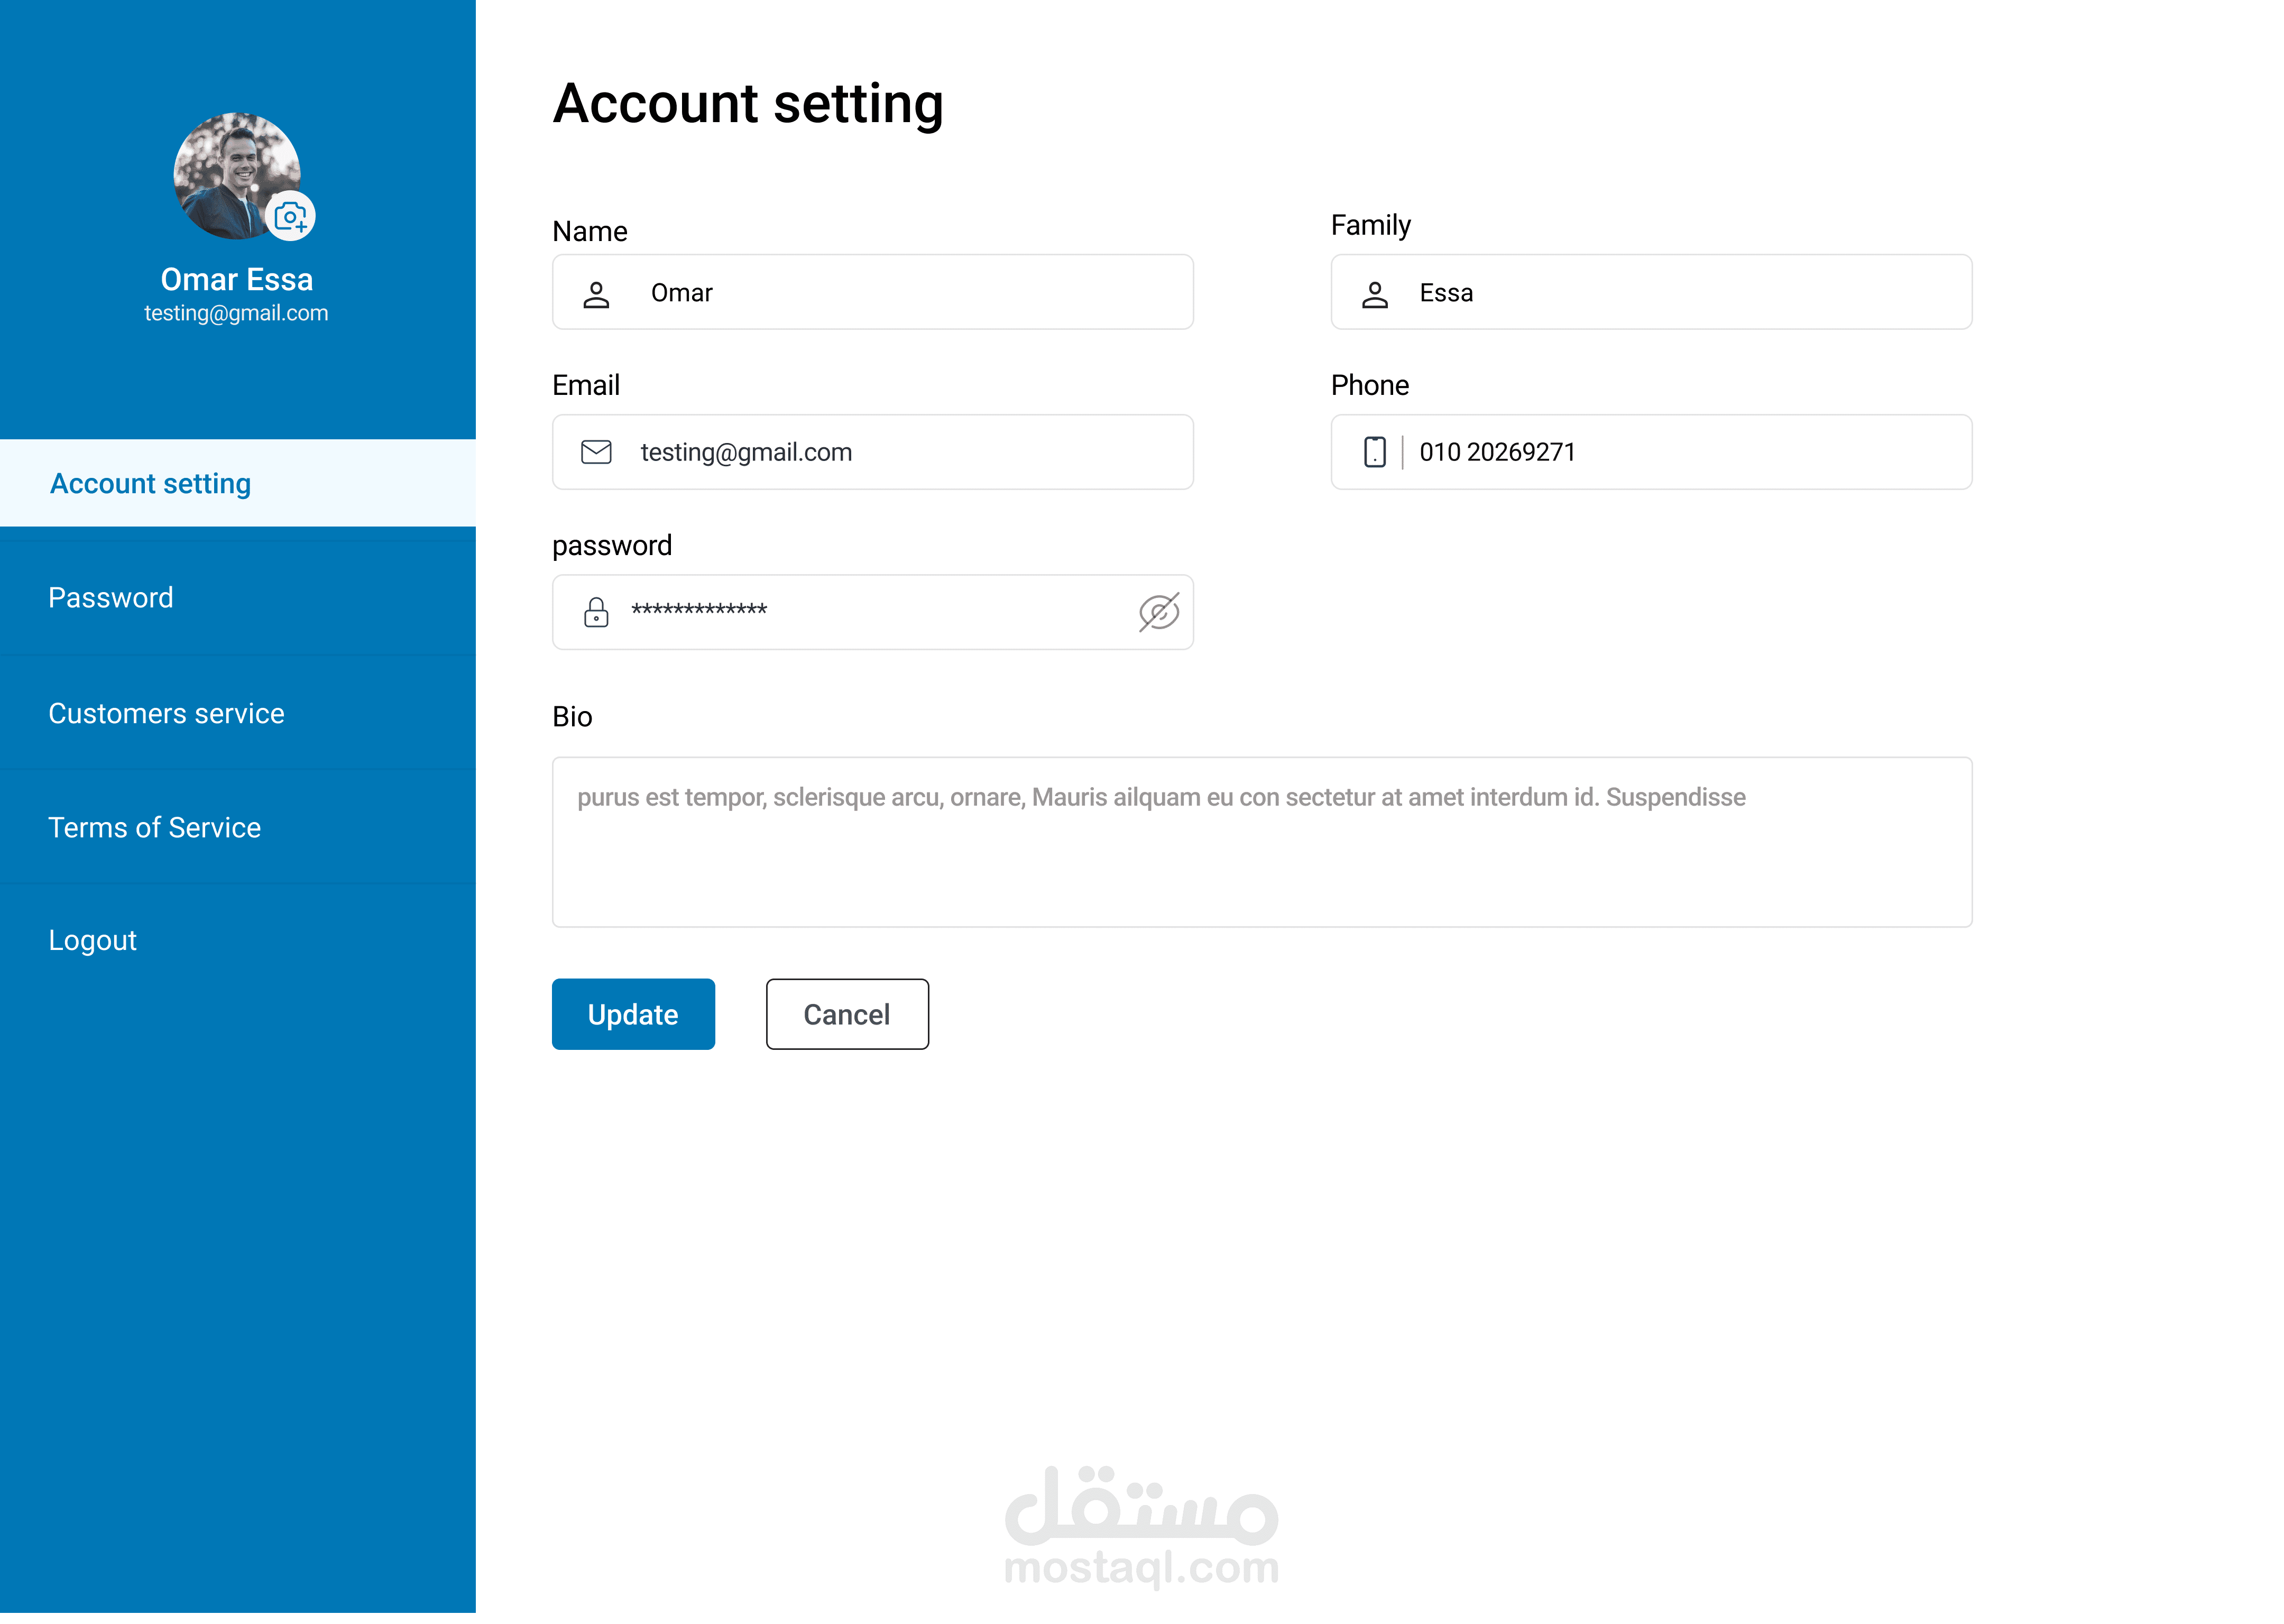Select Logout in the sidebar
The width and height of the screenshot is (2284, 1624).
pos(92,941)
